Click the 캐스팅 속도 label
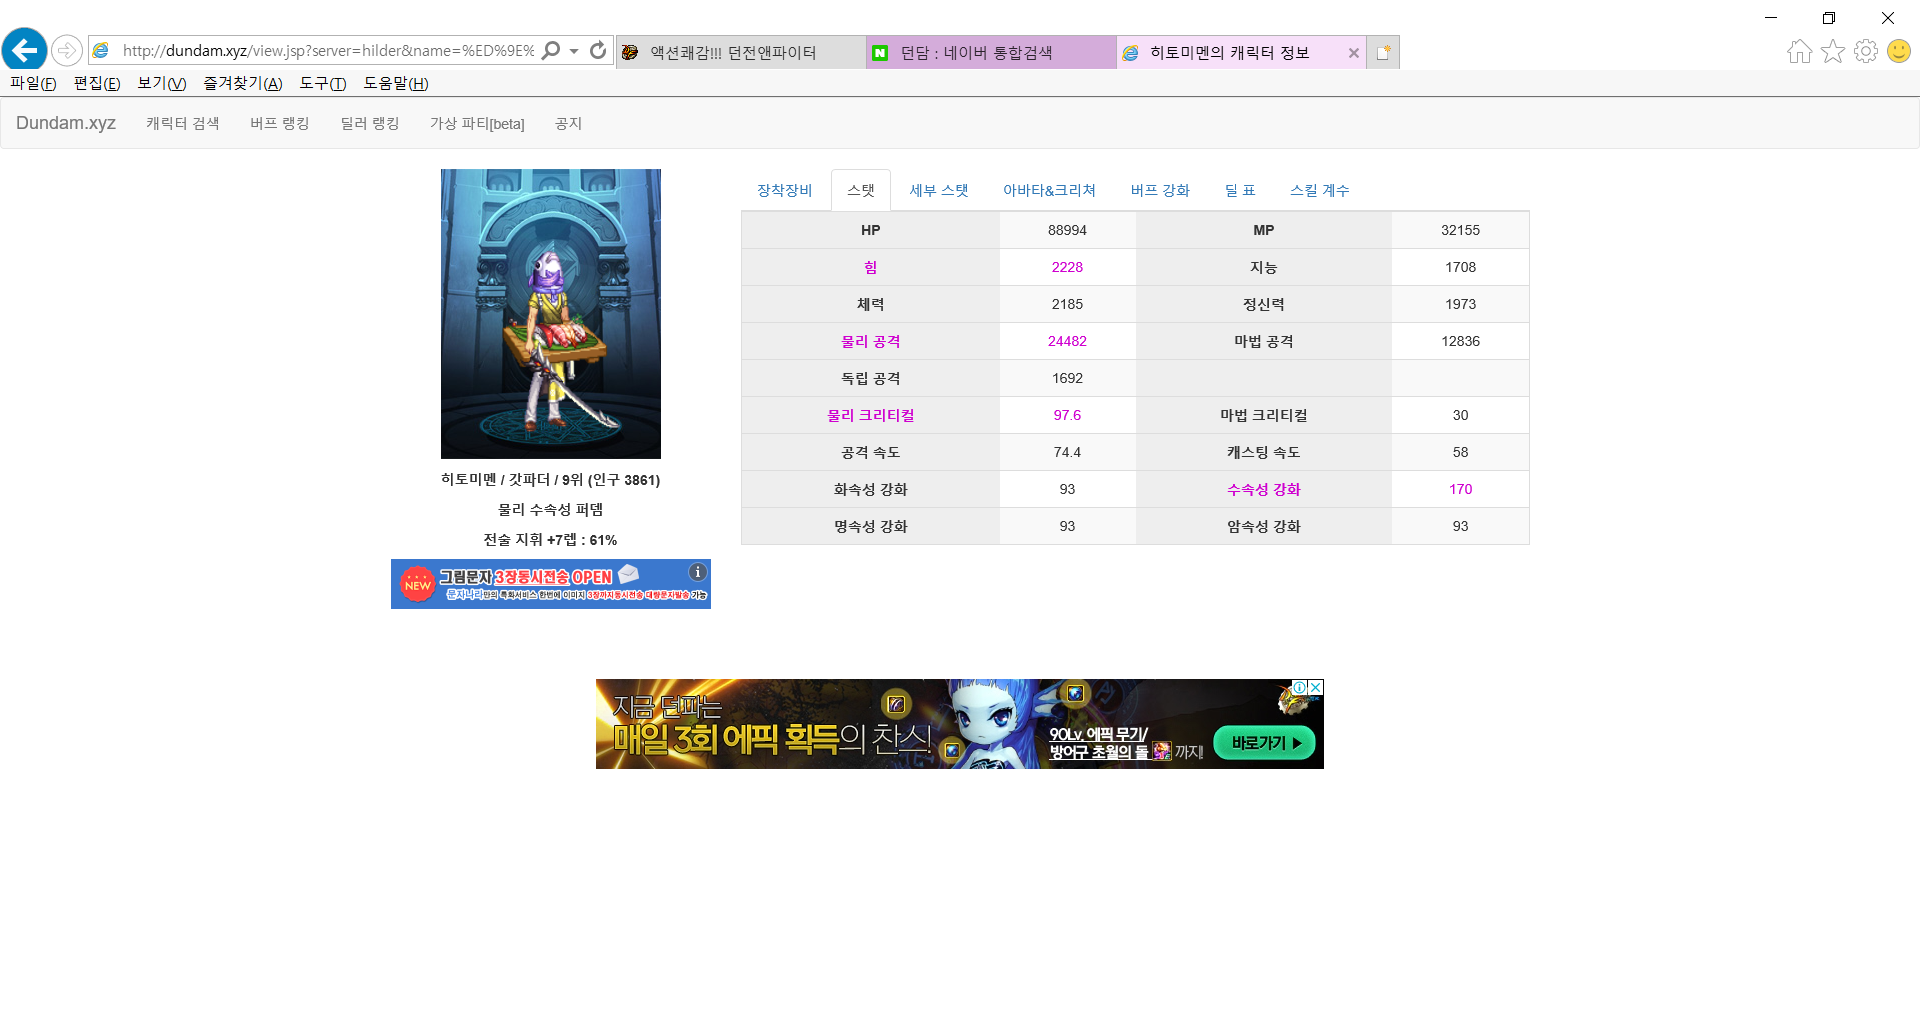 (x=1264, y=452)
